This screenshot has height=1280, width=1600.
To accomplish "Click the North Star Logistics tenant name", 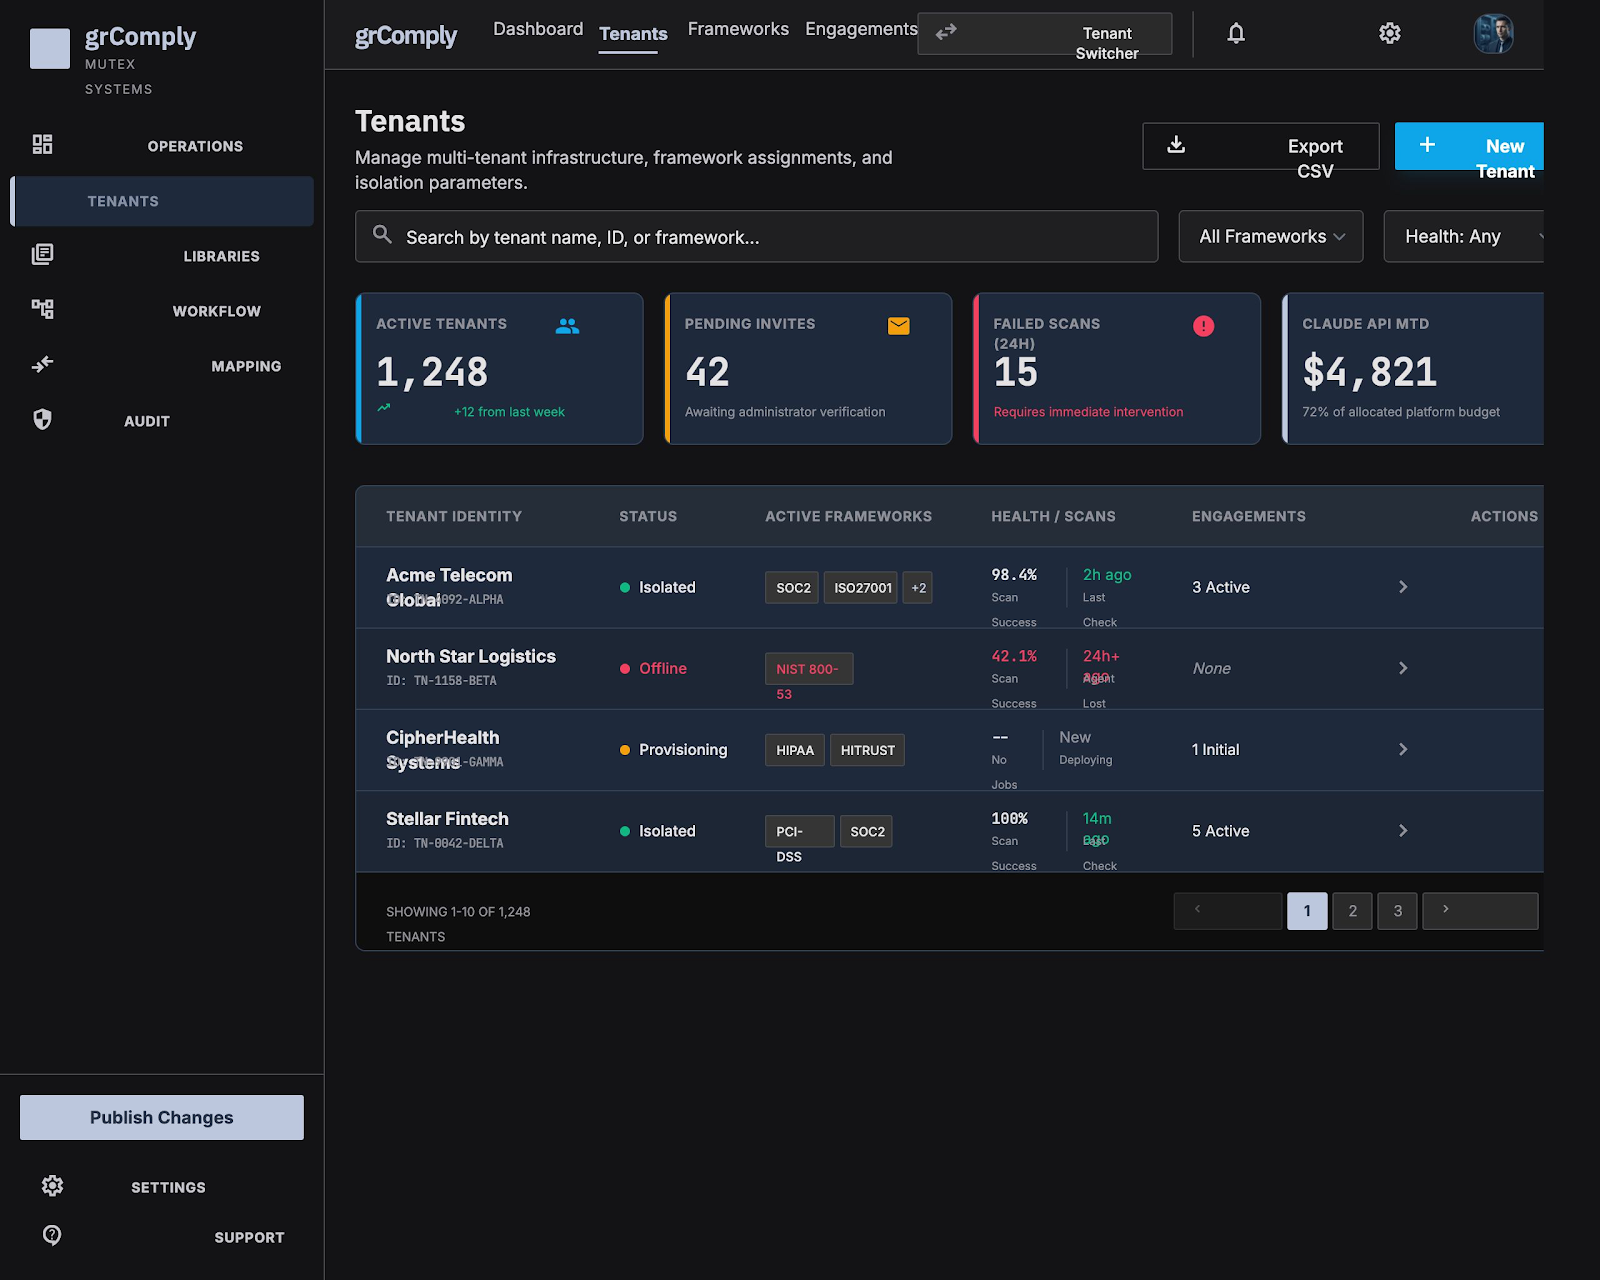I will [471, 657].
